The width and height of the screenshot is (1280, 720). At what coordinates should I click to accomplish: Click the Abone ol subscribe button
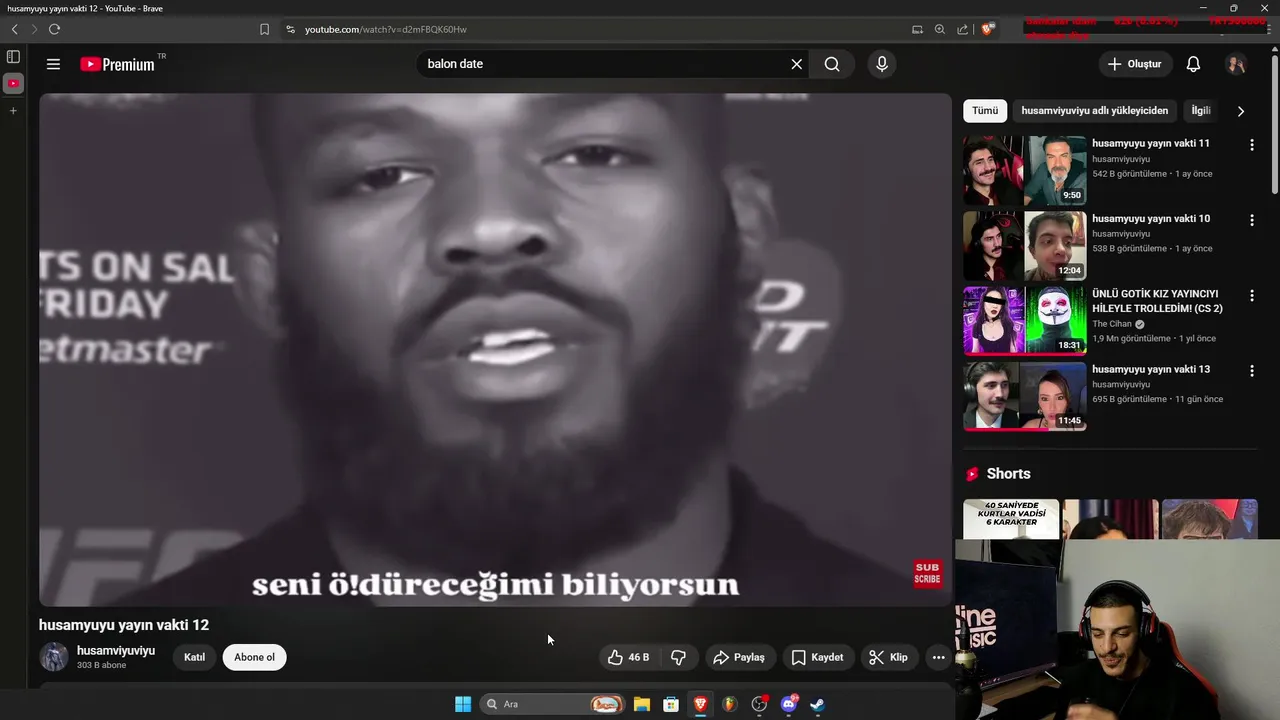pos(254,657)
